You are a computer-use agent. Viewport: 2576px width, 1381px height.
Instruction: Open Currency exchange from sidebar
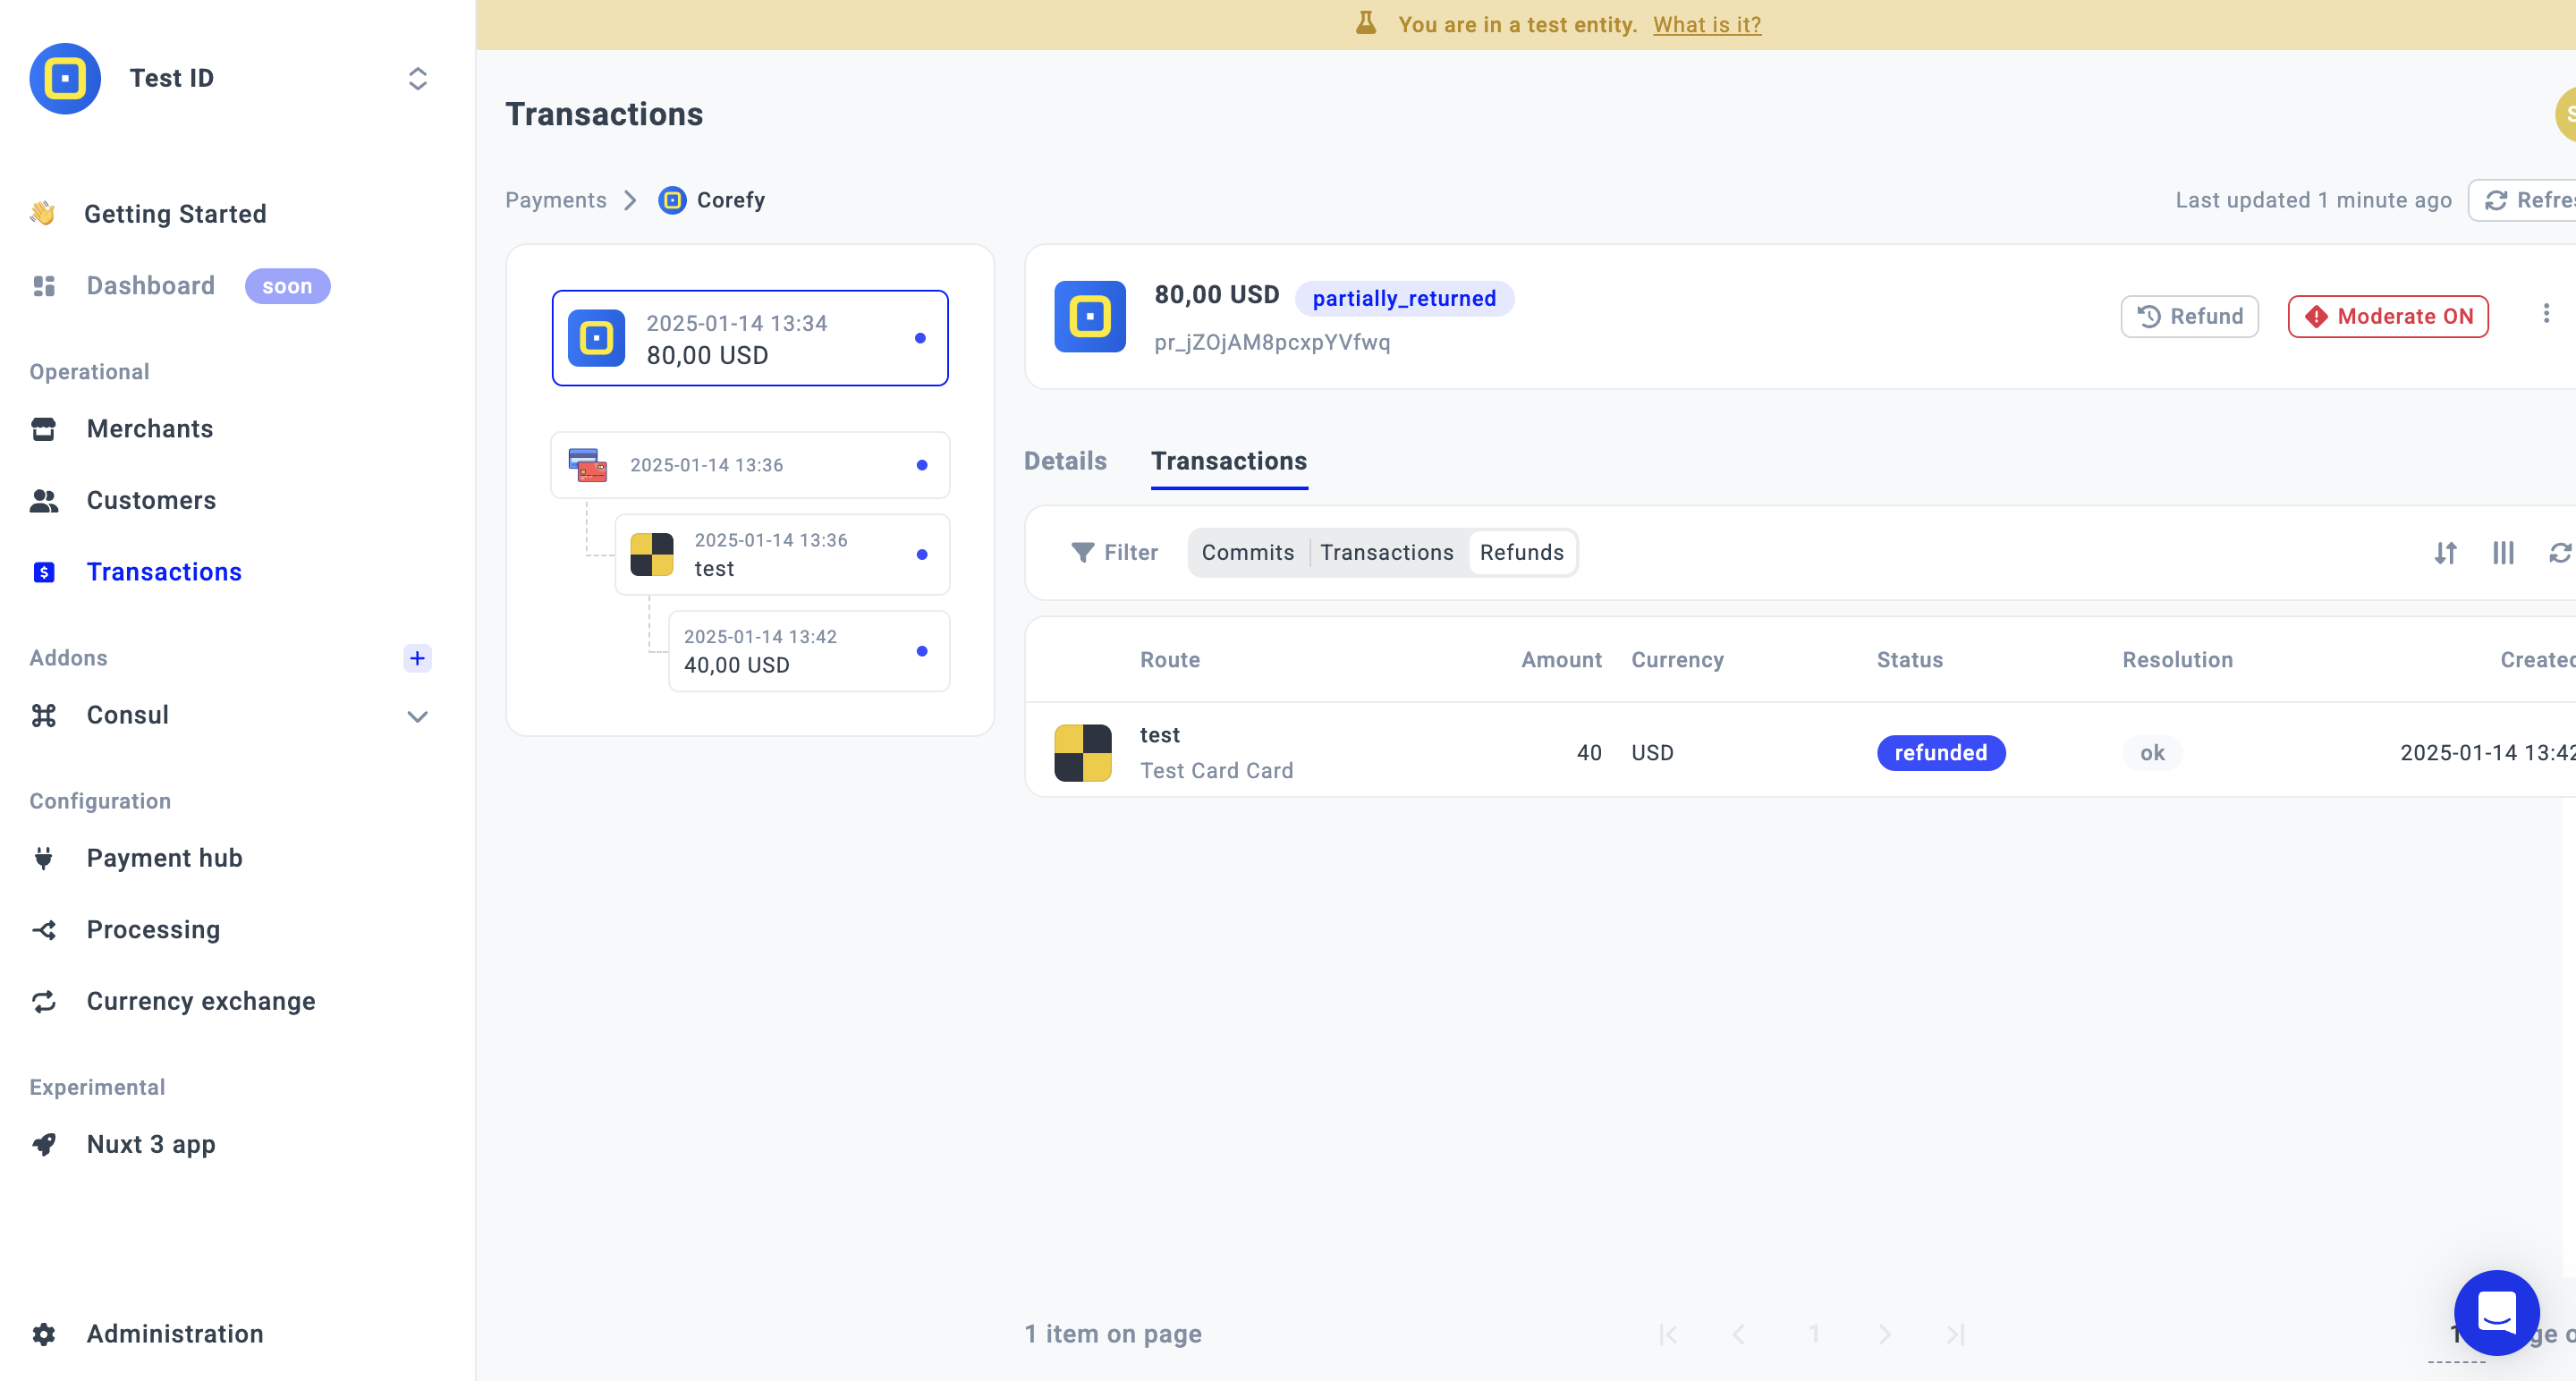point(200,1001)
